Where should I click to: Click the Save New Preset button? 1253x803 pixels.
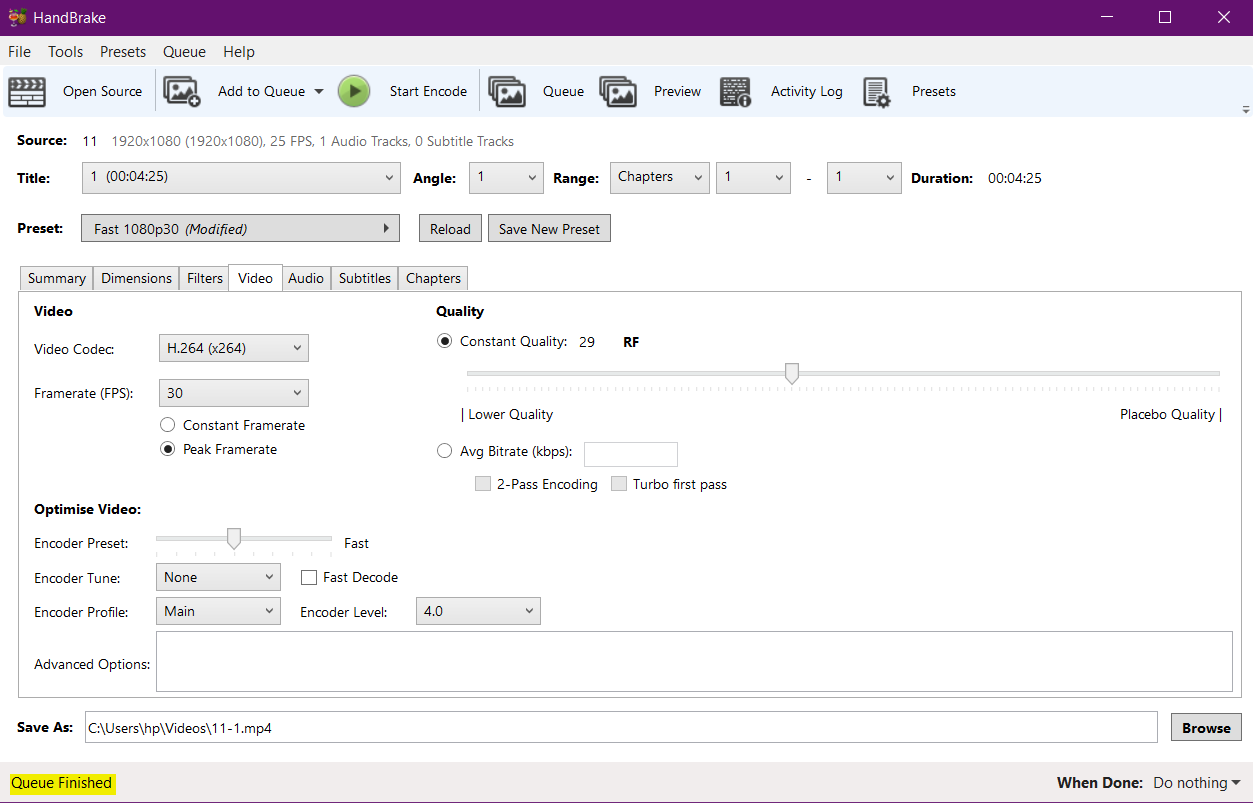549,229
